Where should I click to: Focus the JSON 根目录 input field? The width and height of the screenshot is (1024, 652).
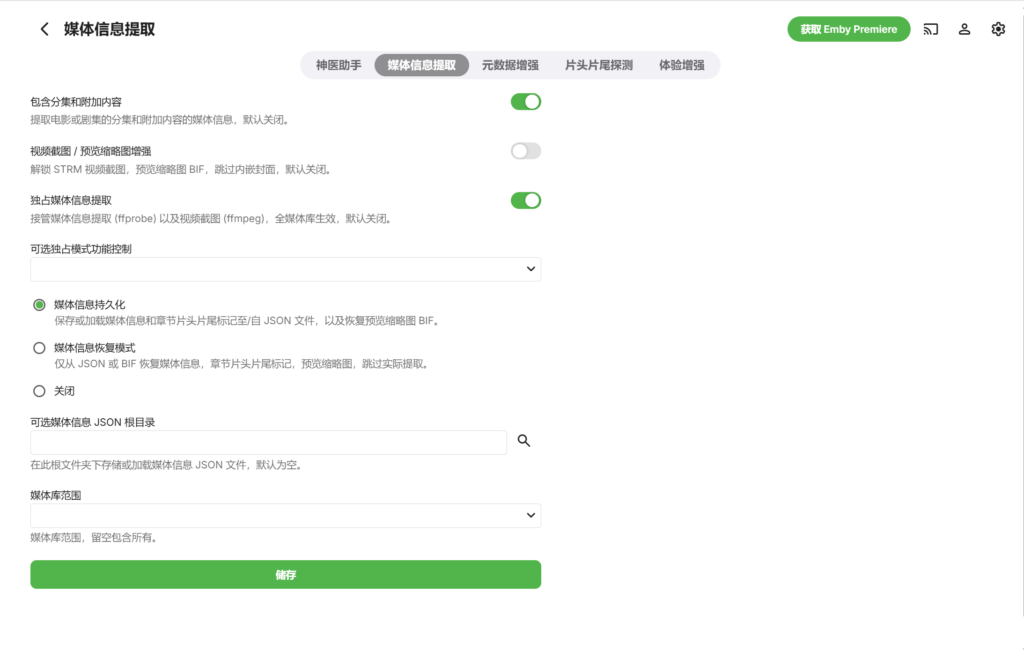click(268, 442)
